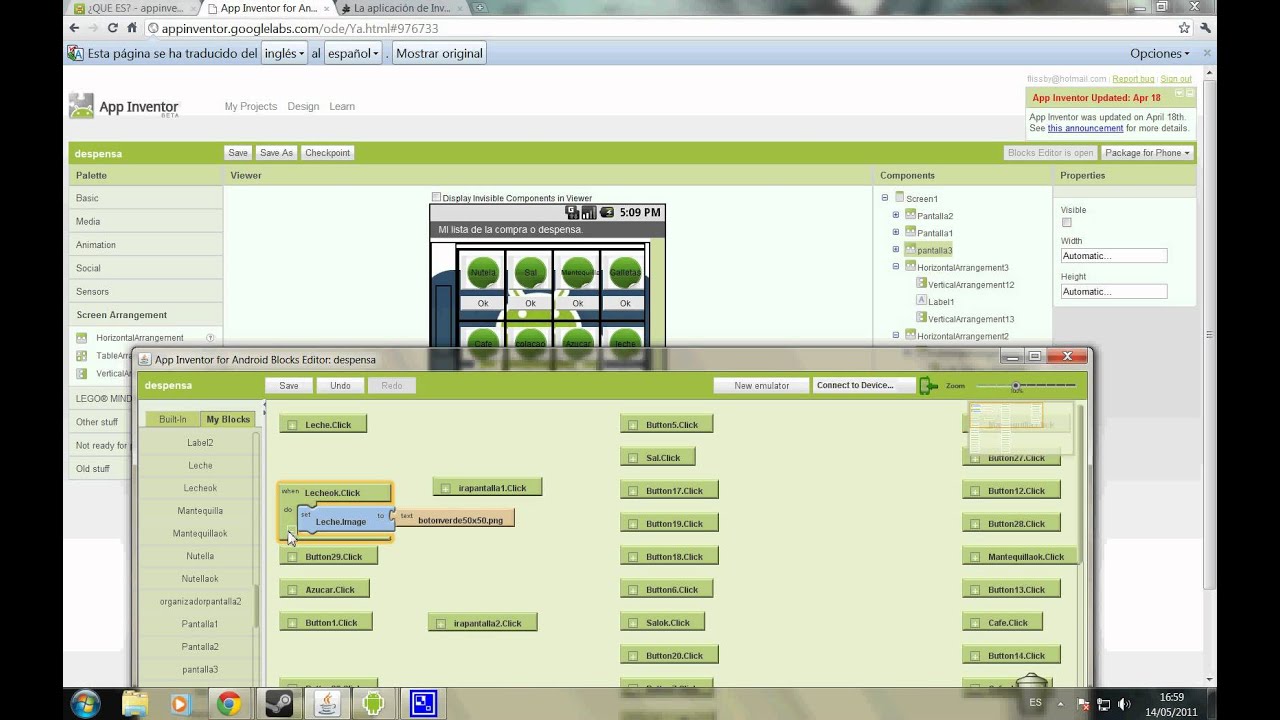Switch to the Built-In blocks tab
This screenshot has height=720, width=1280.
point(172,419)
